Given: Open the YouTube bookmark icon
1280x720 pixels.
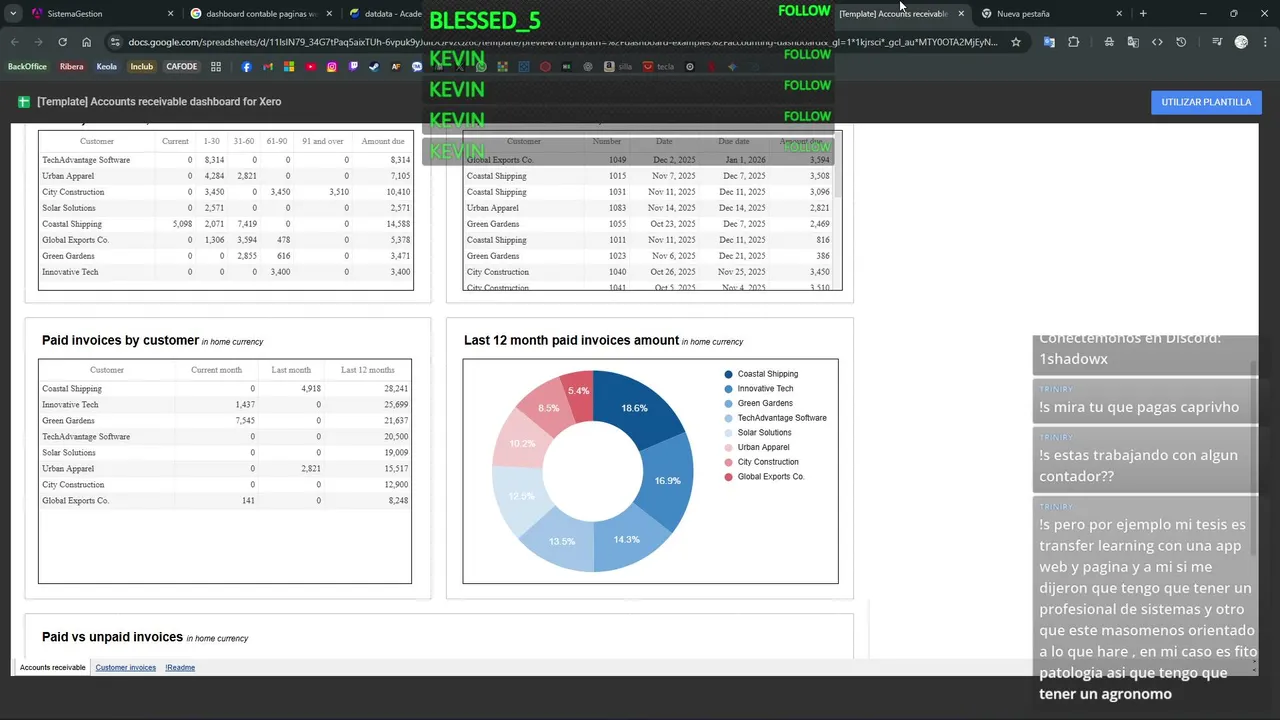Looking at the screenshot, I should tap(310, 67).
